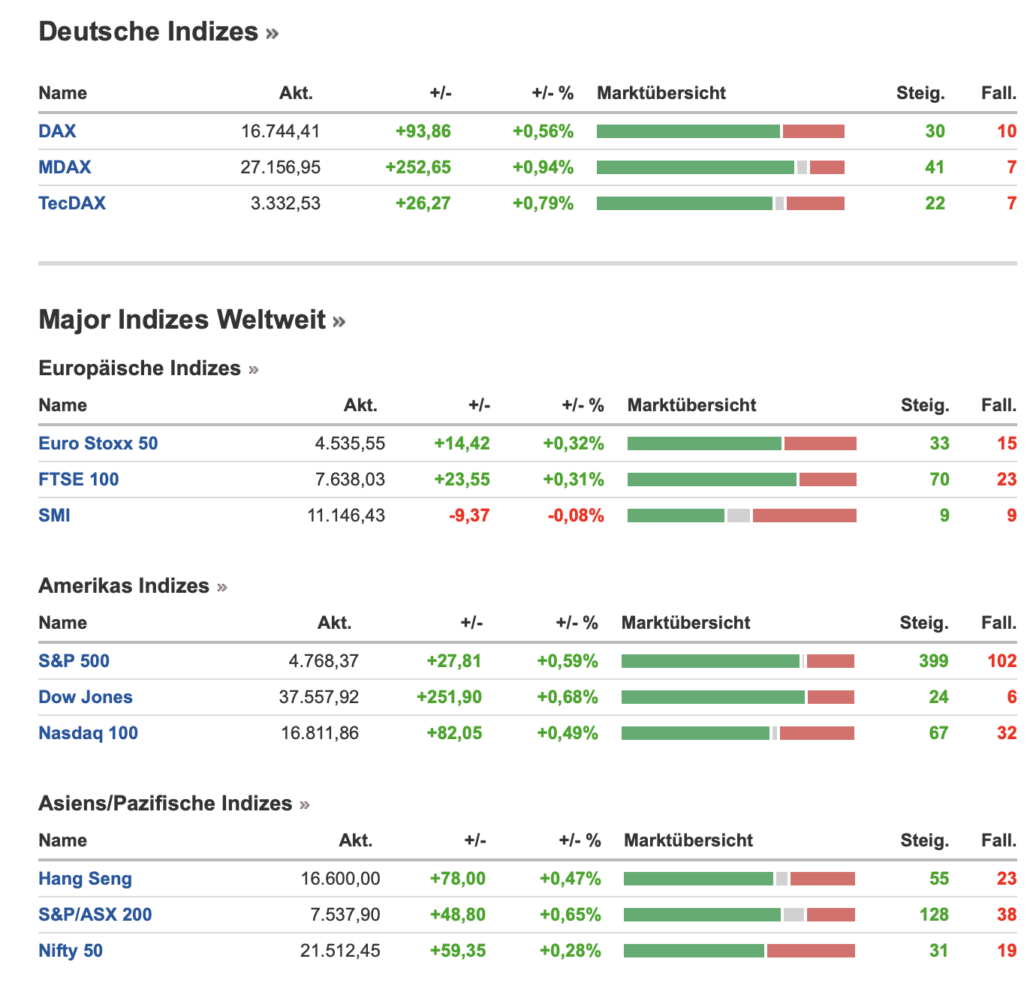The image size is (1030, 989).
Task: Open the SMI index link
Action: [55, 516]
